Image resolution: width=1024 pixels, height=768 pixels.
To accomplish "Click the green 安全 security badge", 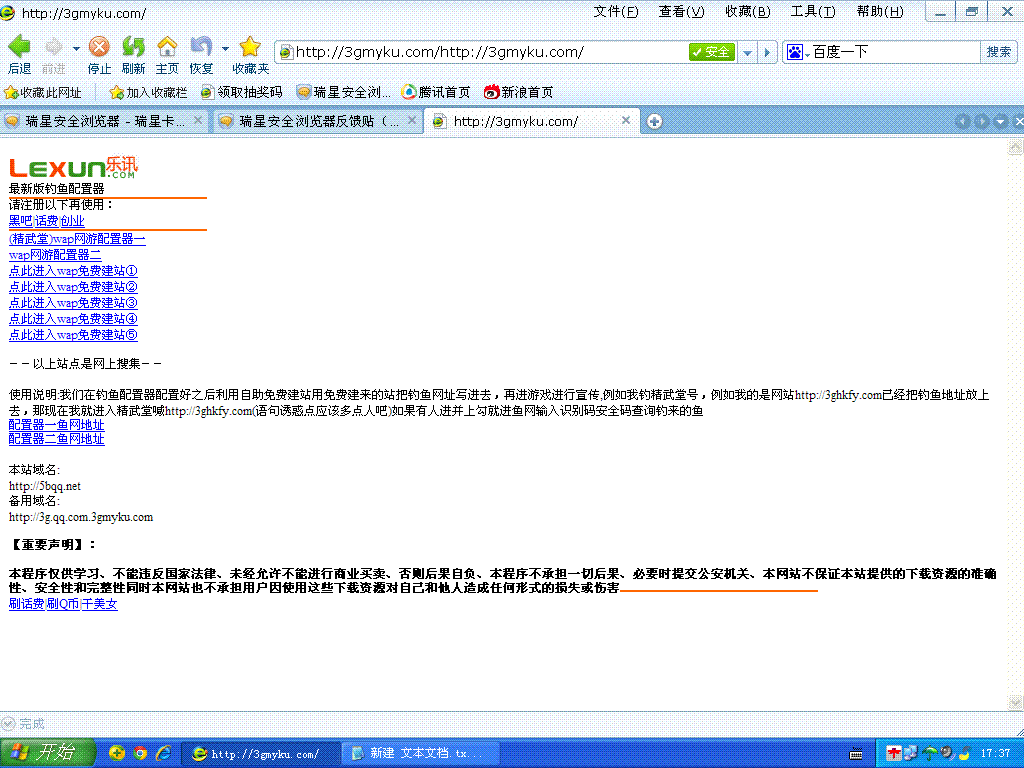I will click(x=712, y=52).
